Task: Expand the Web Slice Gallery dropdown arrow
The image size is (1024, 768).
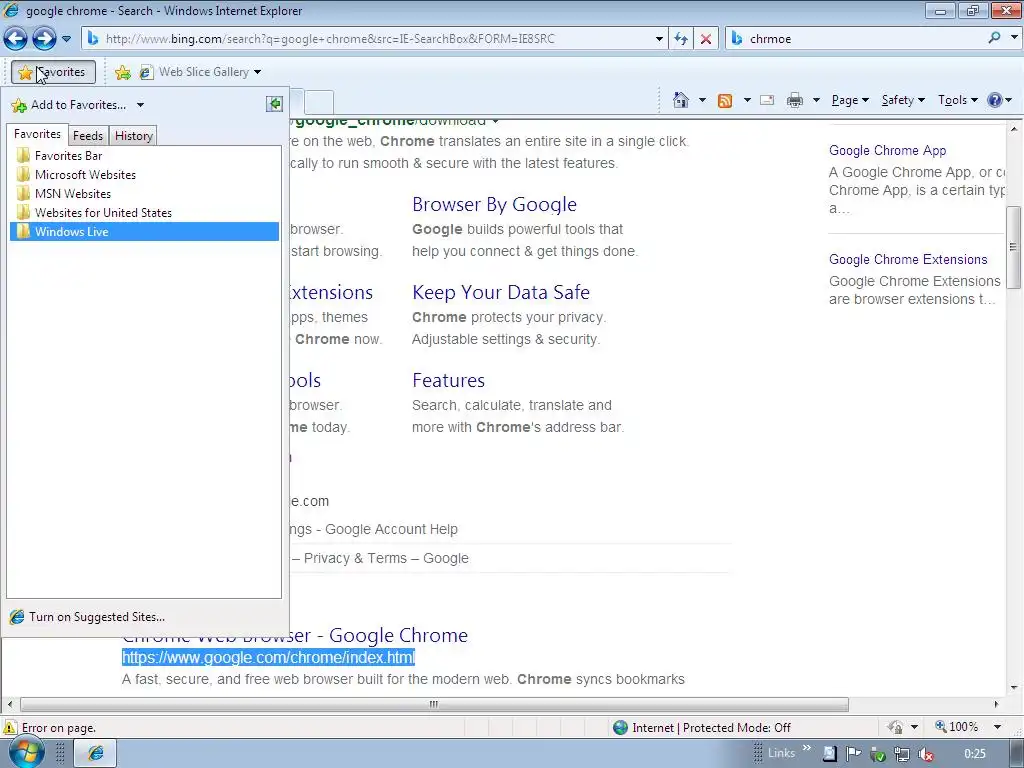Action: (x=257, y=72)
